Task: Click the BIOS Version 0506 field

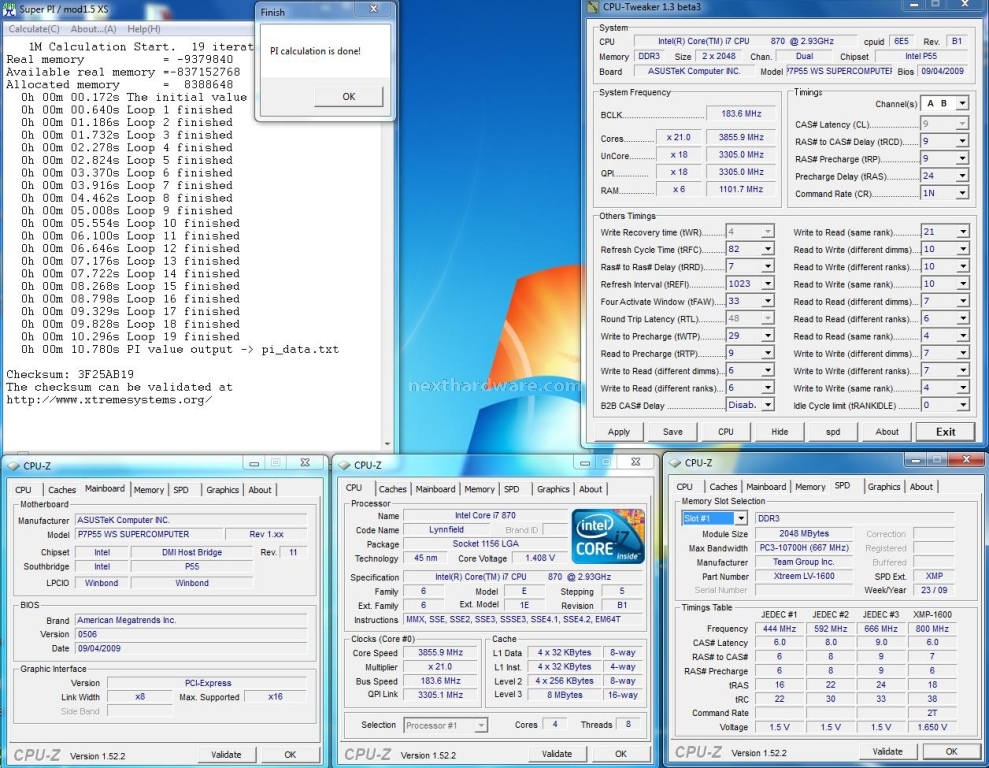Action: point(192,634)
